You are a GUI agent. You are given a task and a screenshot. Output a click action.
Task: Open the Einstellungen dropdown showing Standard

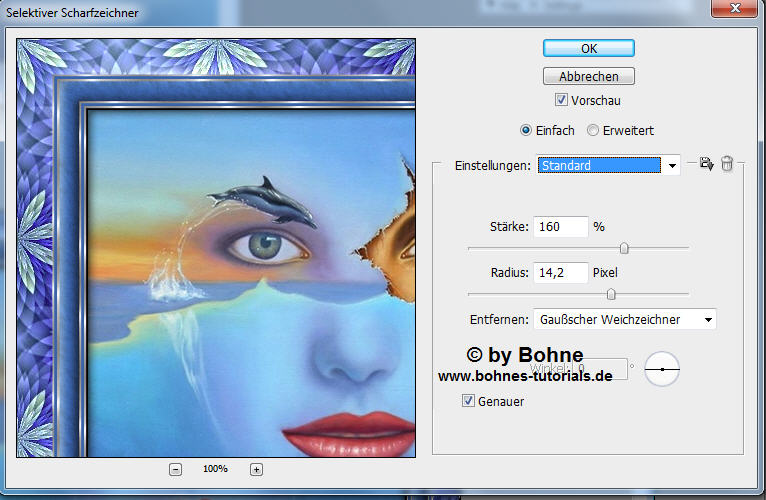click(x=608, y=165)
